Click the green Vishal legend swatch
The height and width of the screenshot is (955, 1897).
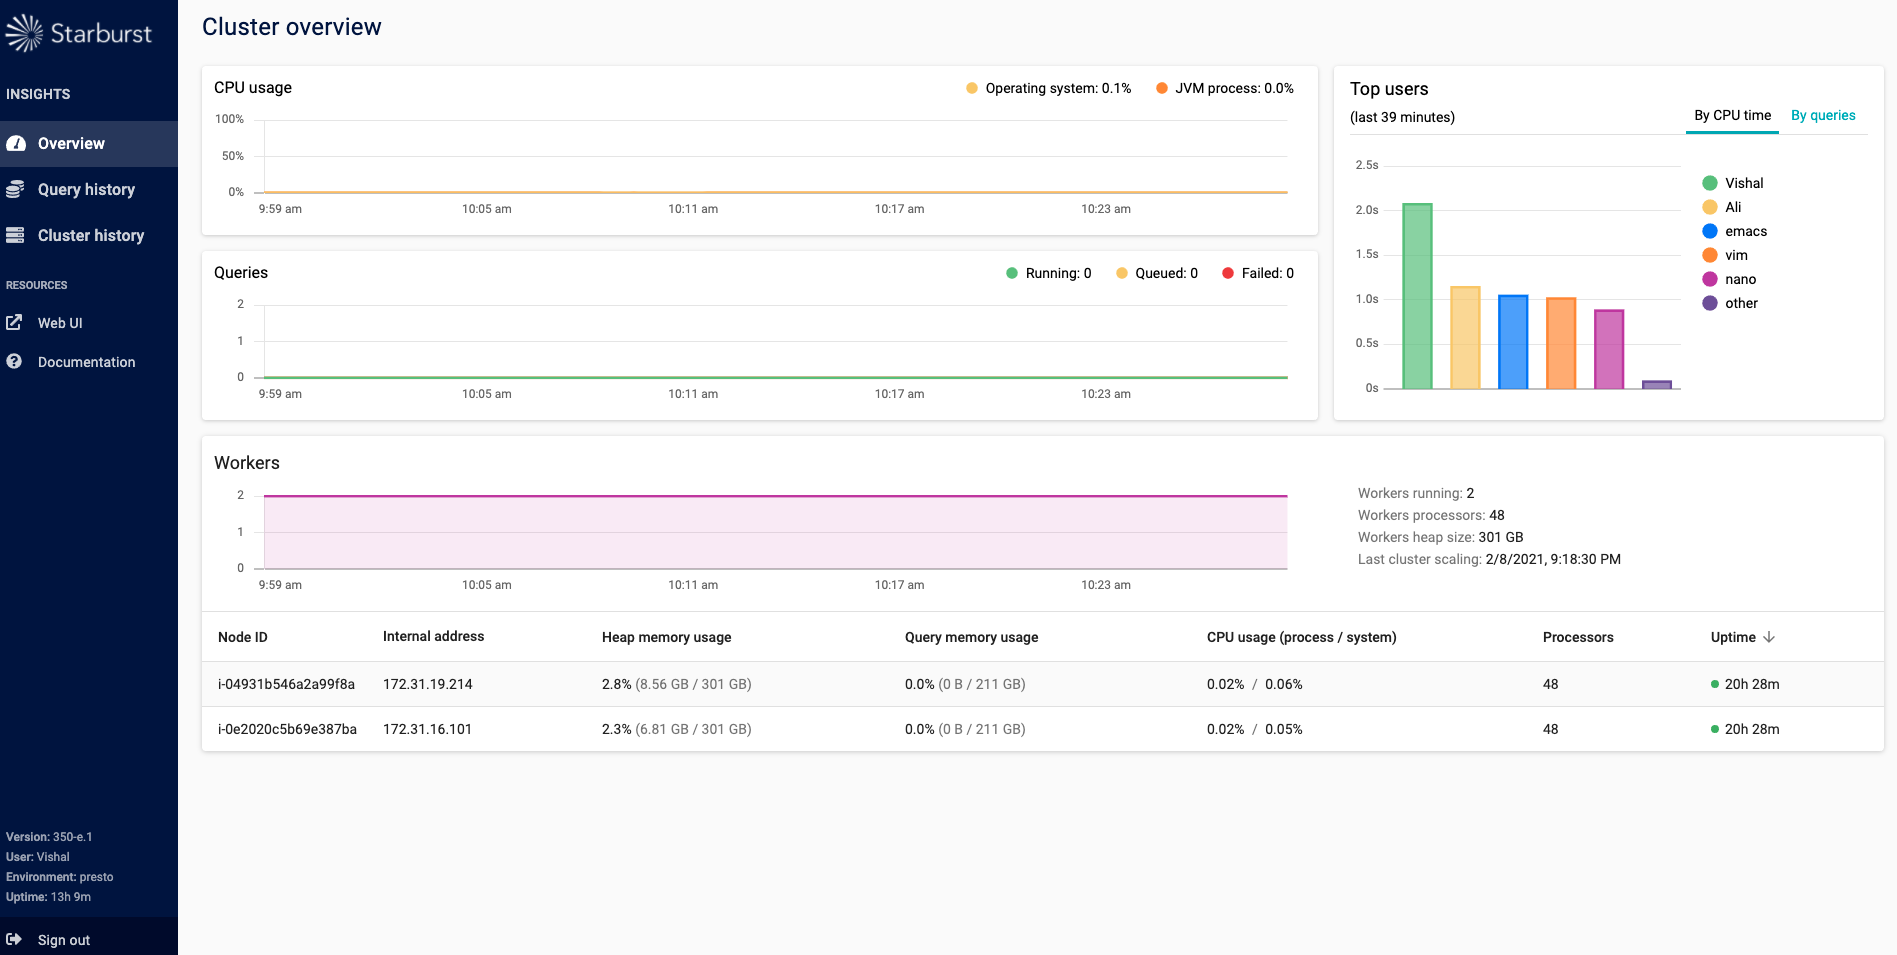1710,184
